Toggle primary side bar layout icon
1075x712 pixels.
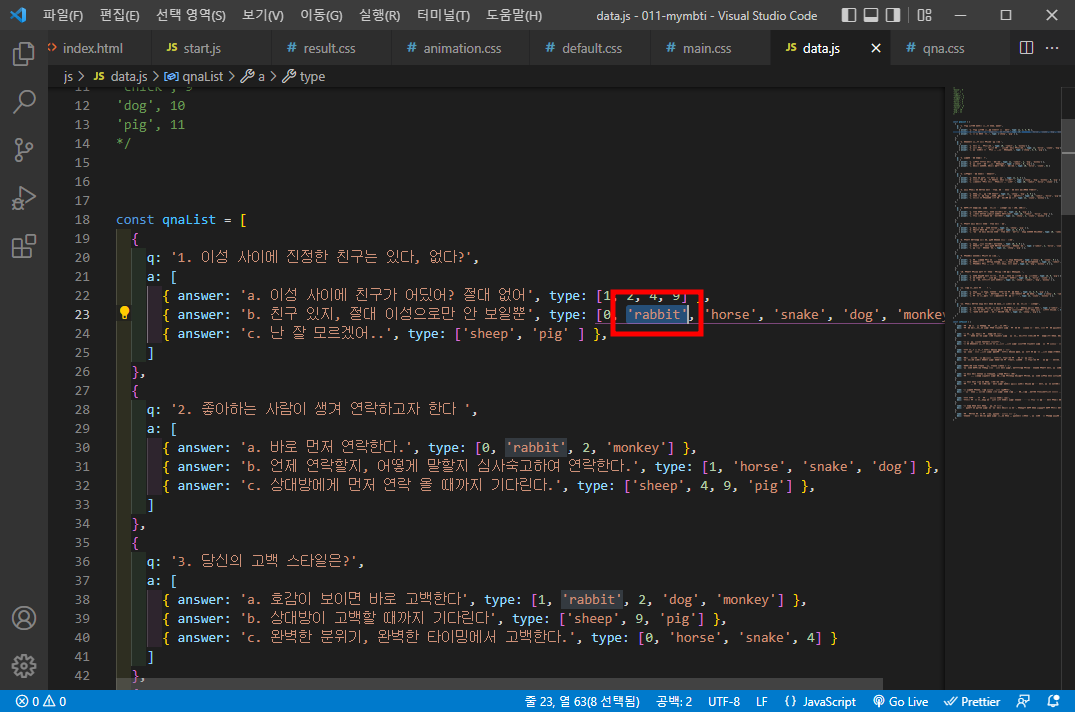click(x=849, y=15)
